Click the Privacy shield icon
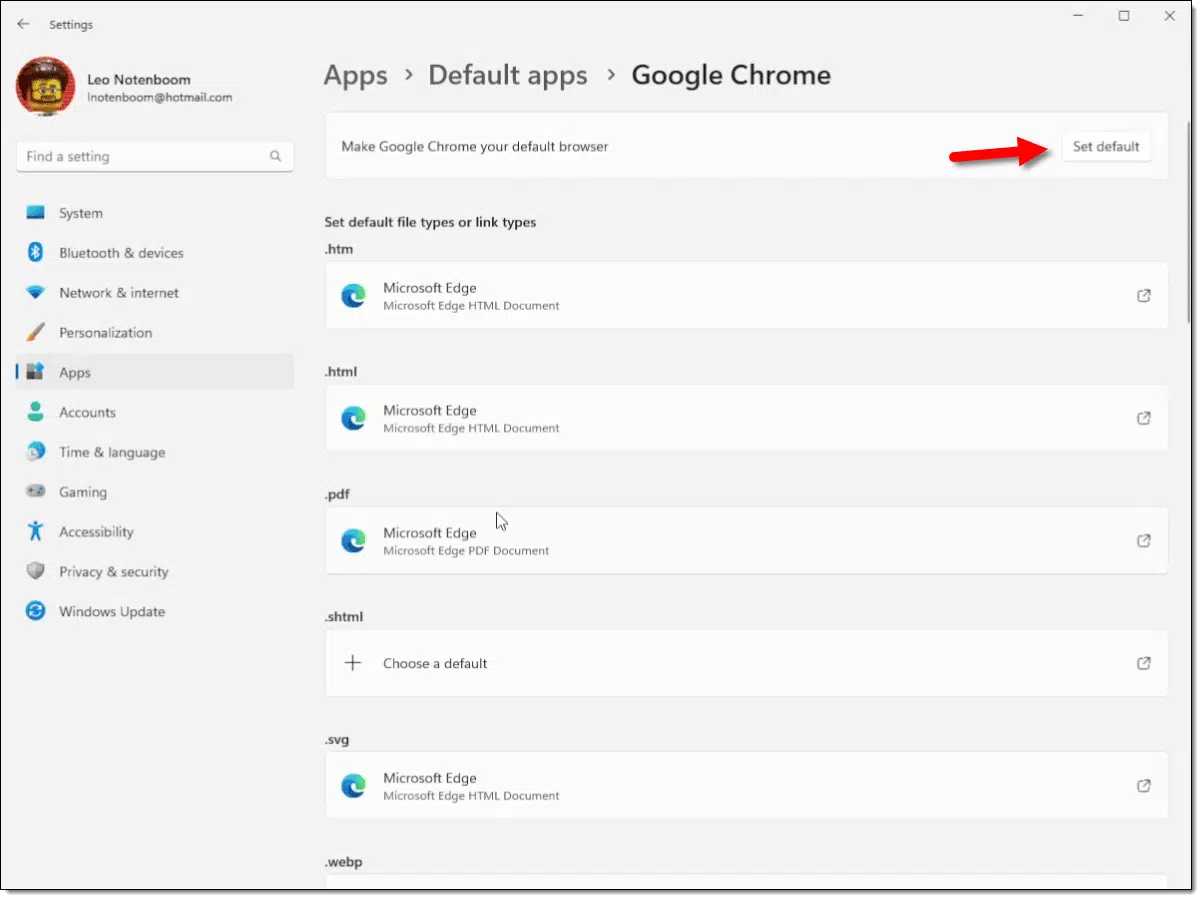 pos(36,571)
